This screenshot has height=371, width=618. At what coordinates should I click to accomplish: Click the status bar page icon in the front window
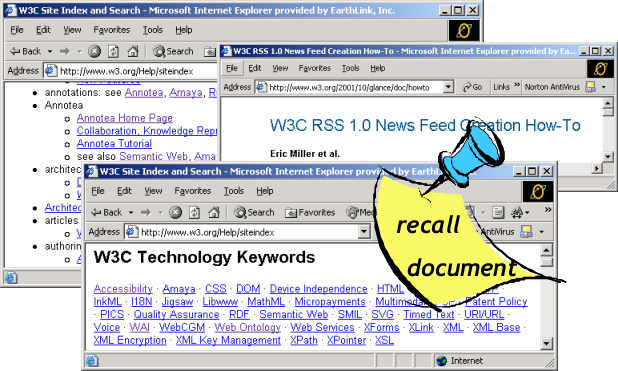coord(92,360)
